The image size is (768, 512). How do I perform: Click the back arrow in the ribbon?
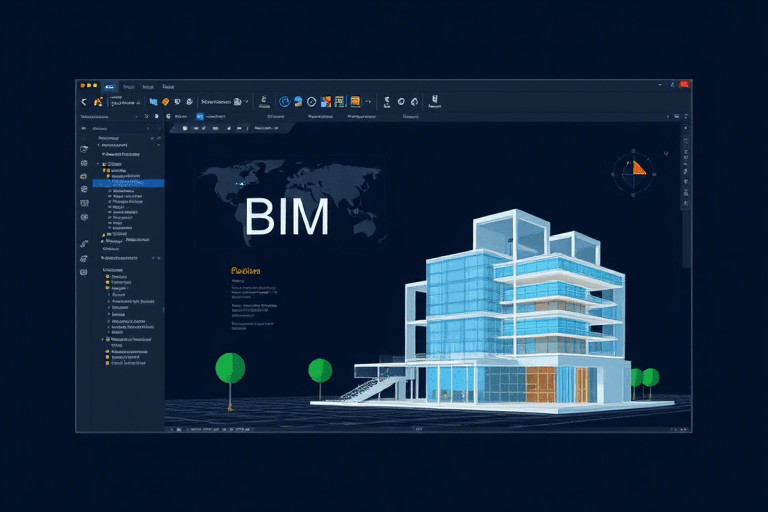[84, 102]
